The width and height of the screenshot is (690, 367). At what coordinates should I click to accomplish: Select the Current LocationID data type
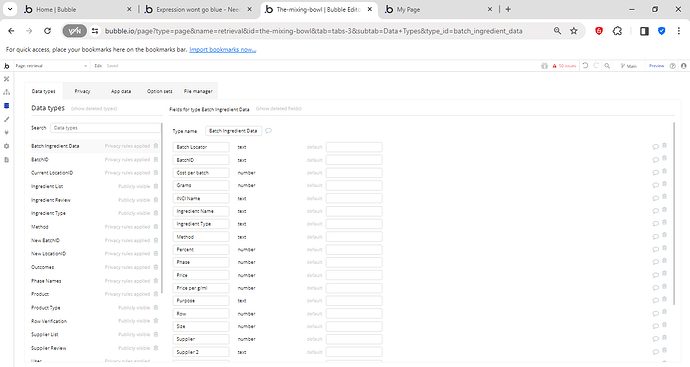click(x=52, y=173)
